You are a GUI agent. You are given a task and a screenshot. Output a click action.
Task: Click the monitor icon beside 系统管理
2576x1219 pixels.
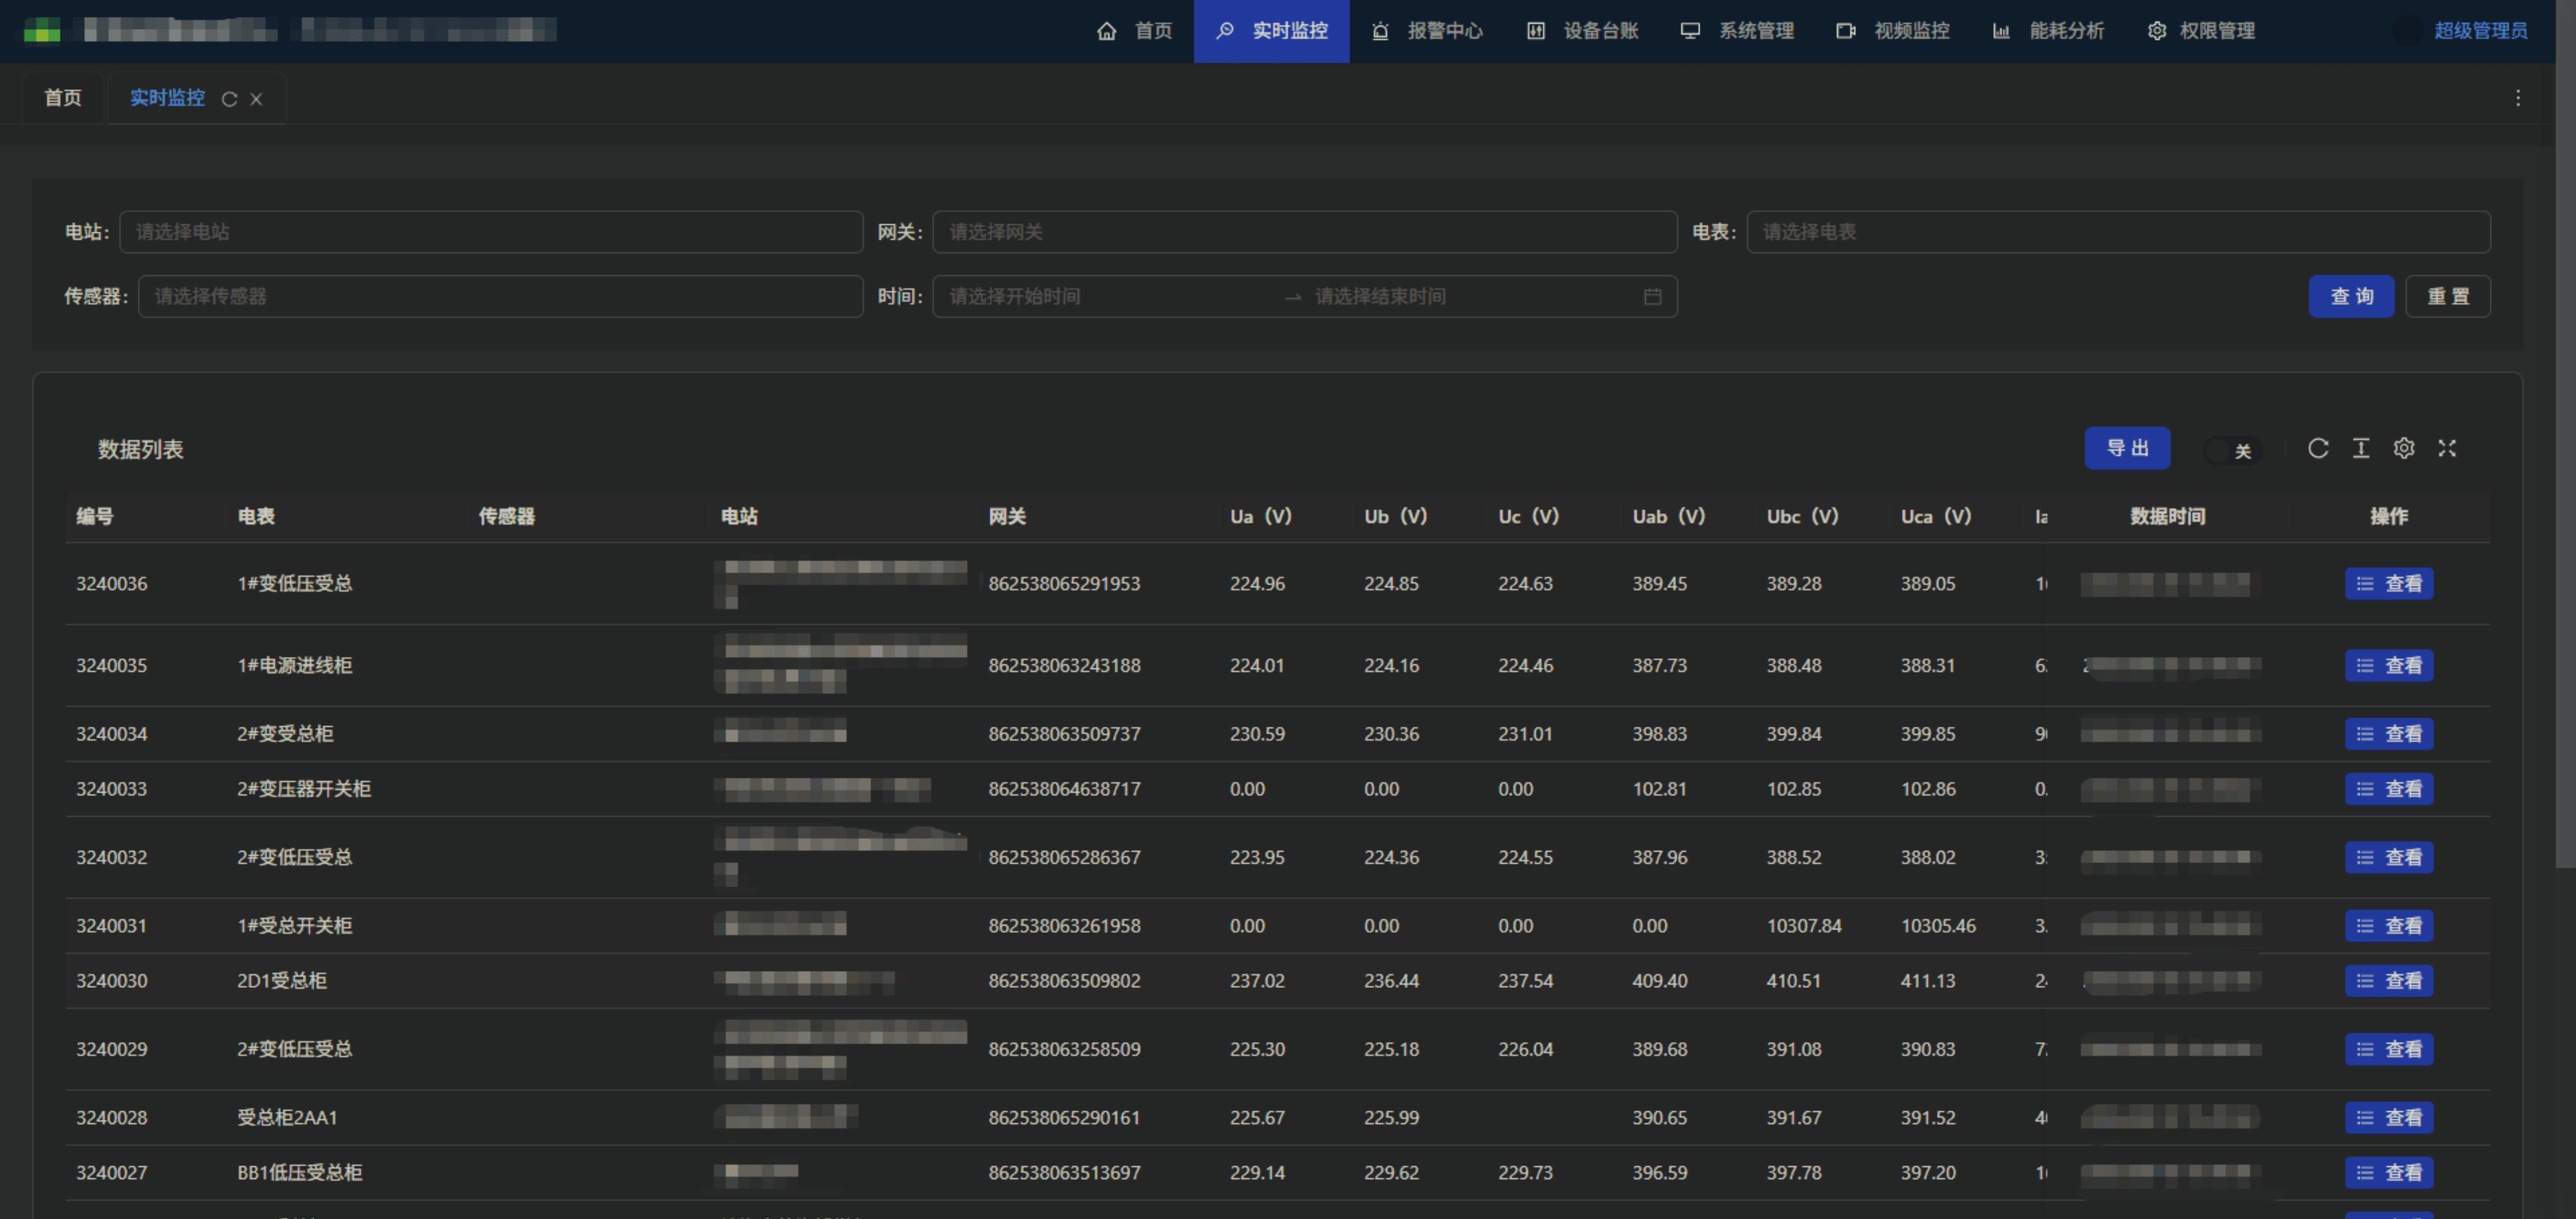1690,31
